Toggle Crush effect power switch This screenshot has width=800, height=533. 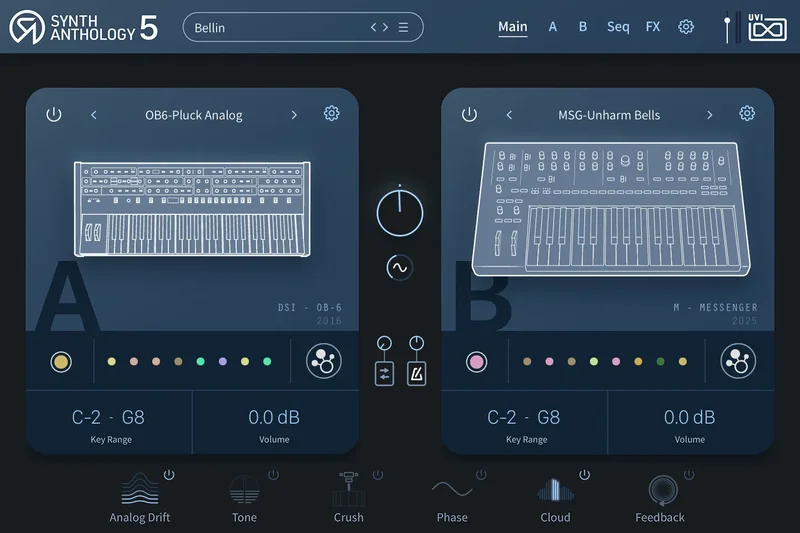[x=378, y=475]
